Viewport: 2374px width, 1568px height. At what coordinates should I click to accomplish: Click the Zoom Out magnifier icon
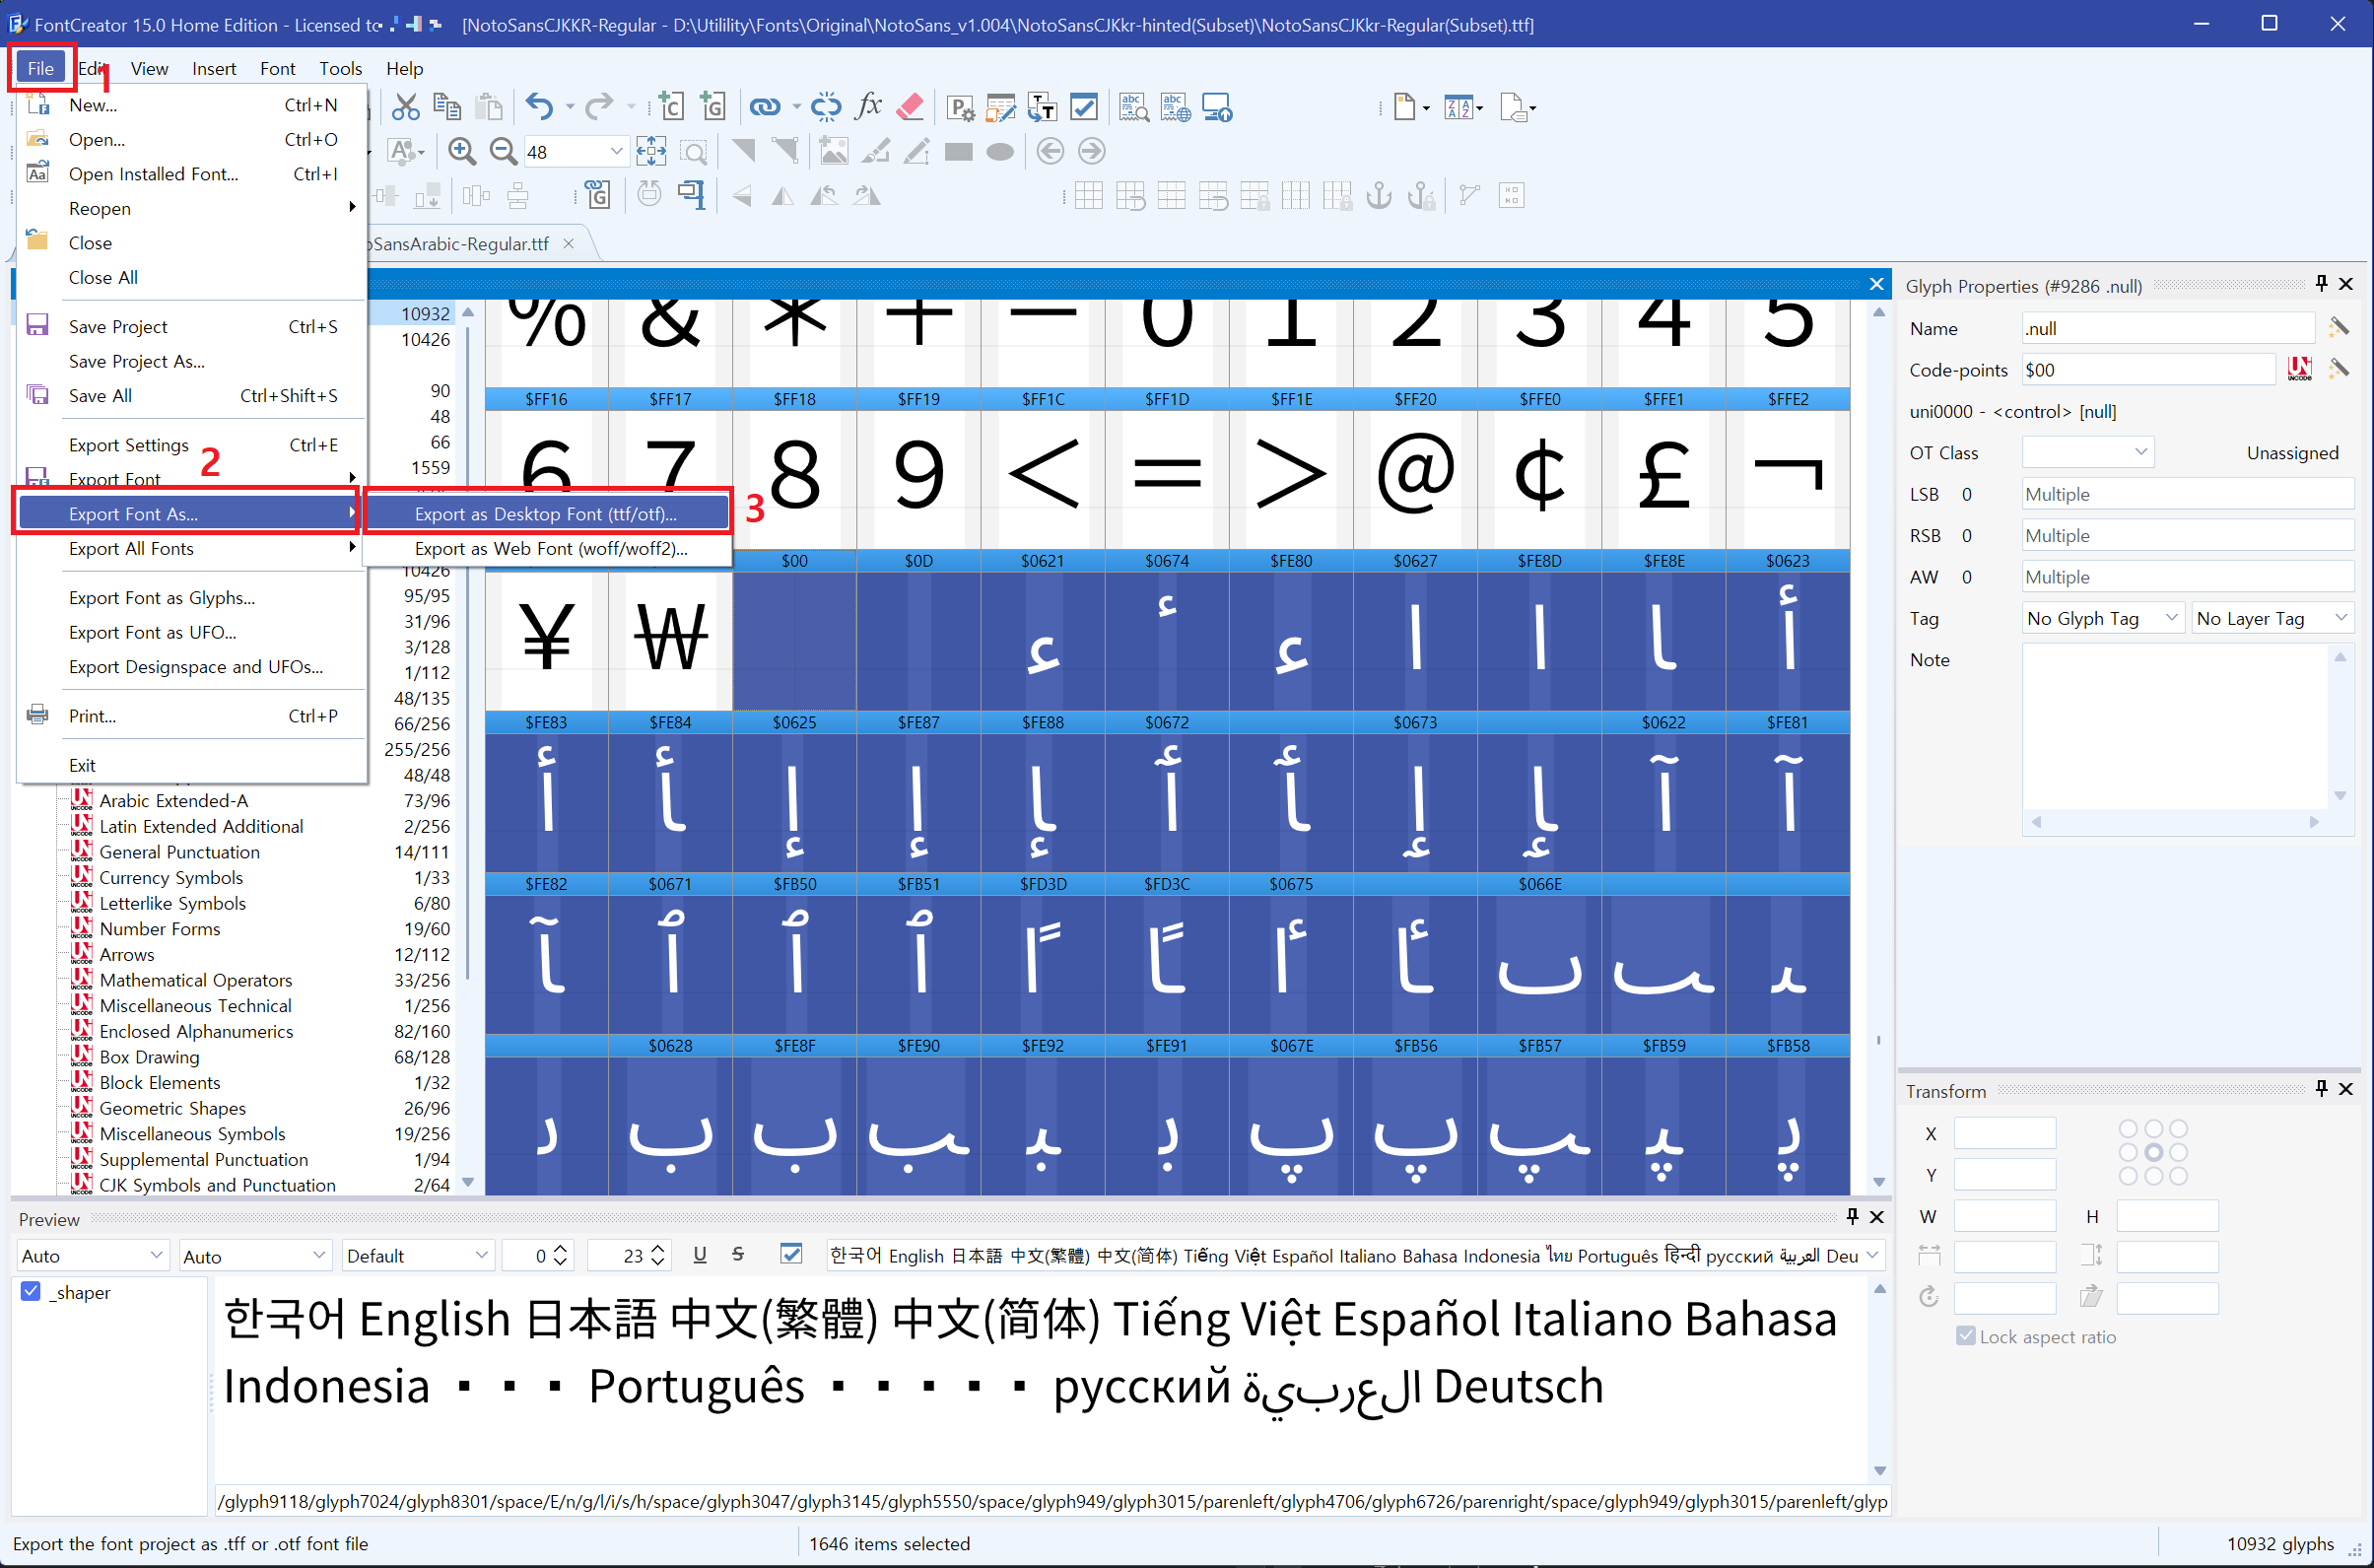pos(503,152)
